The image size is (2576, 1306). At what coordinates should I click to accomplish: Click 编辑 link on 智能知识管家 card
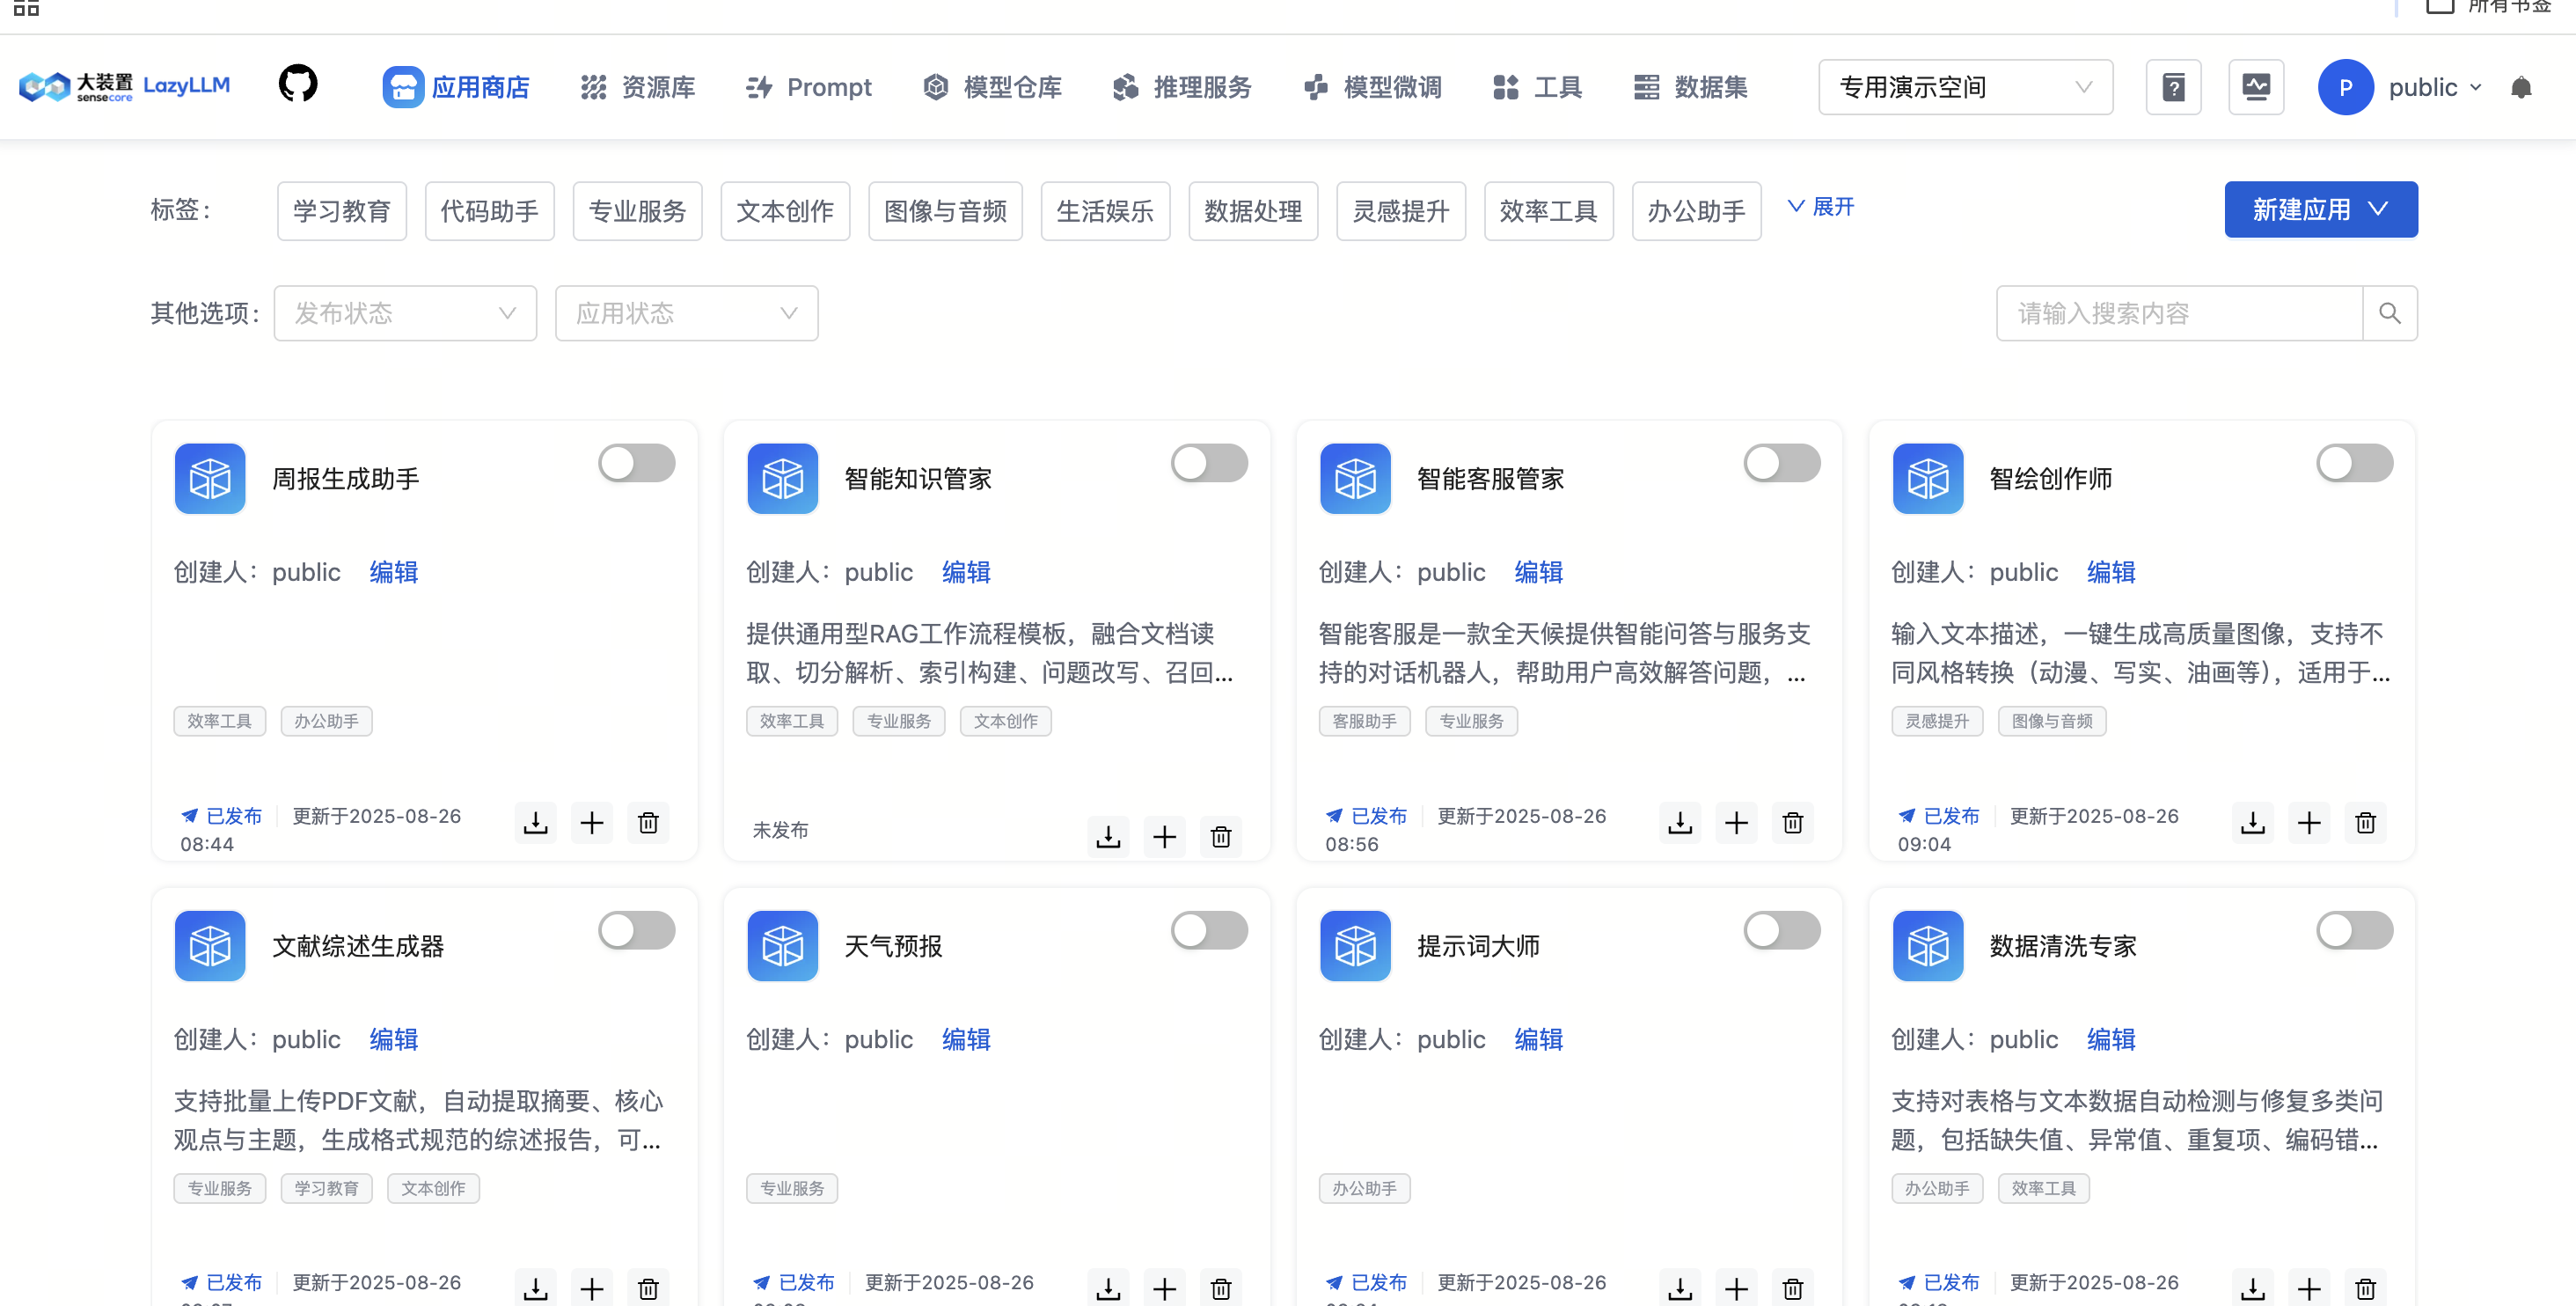click(965, 572)
